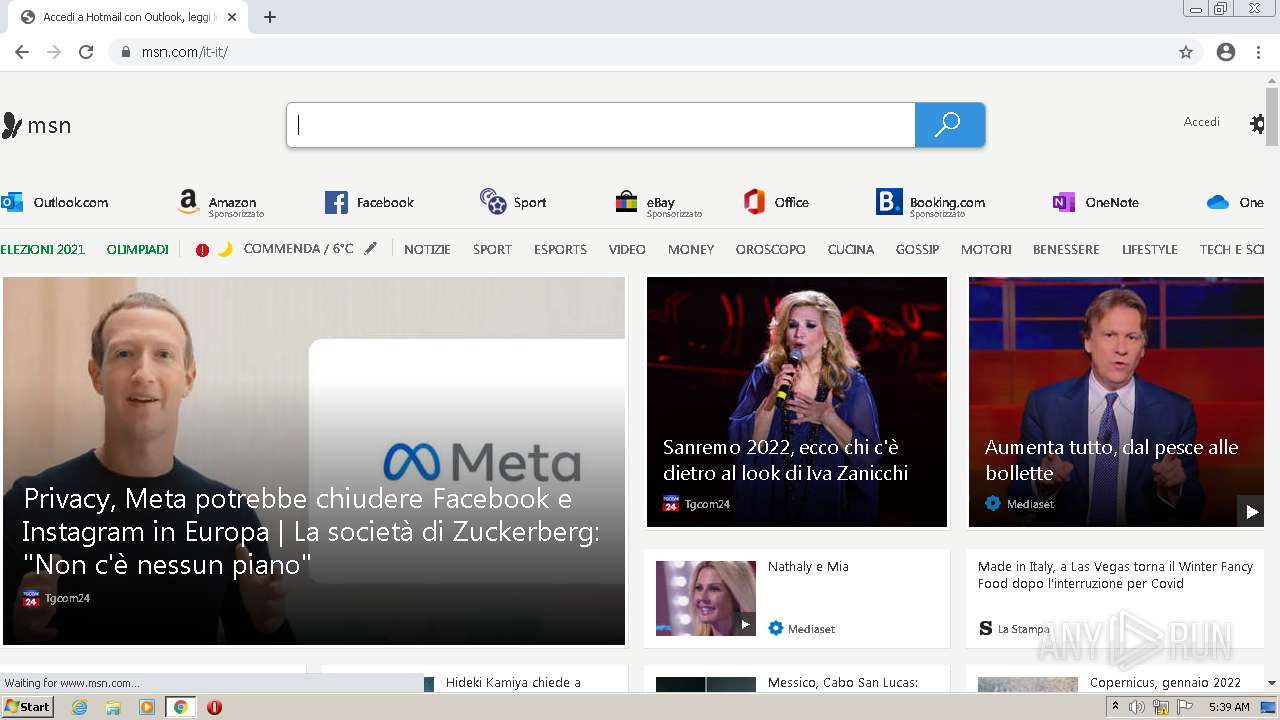Bookmark this page with the star
The height and width of the screenshot is (720, 1280).
(x=1186, y=52)
